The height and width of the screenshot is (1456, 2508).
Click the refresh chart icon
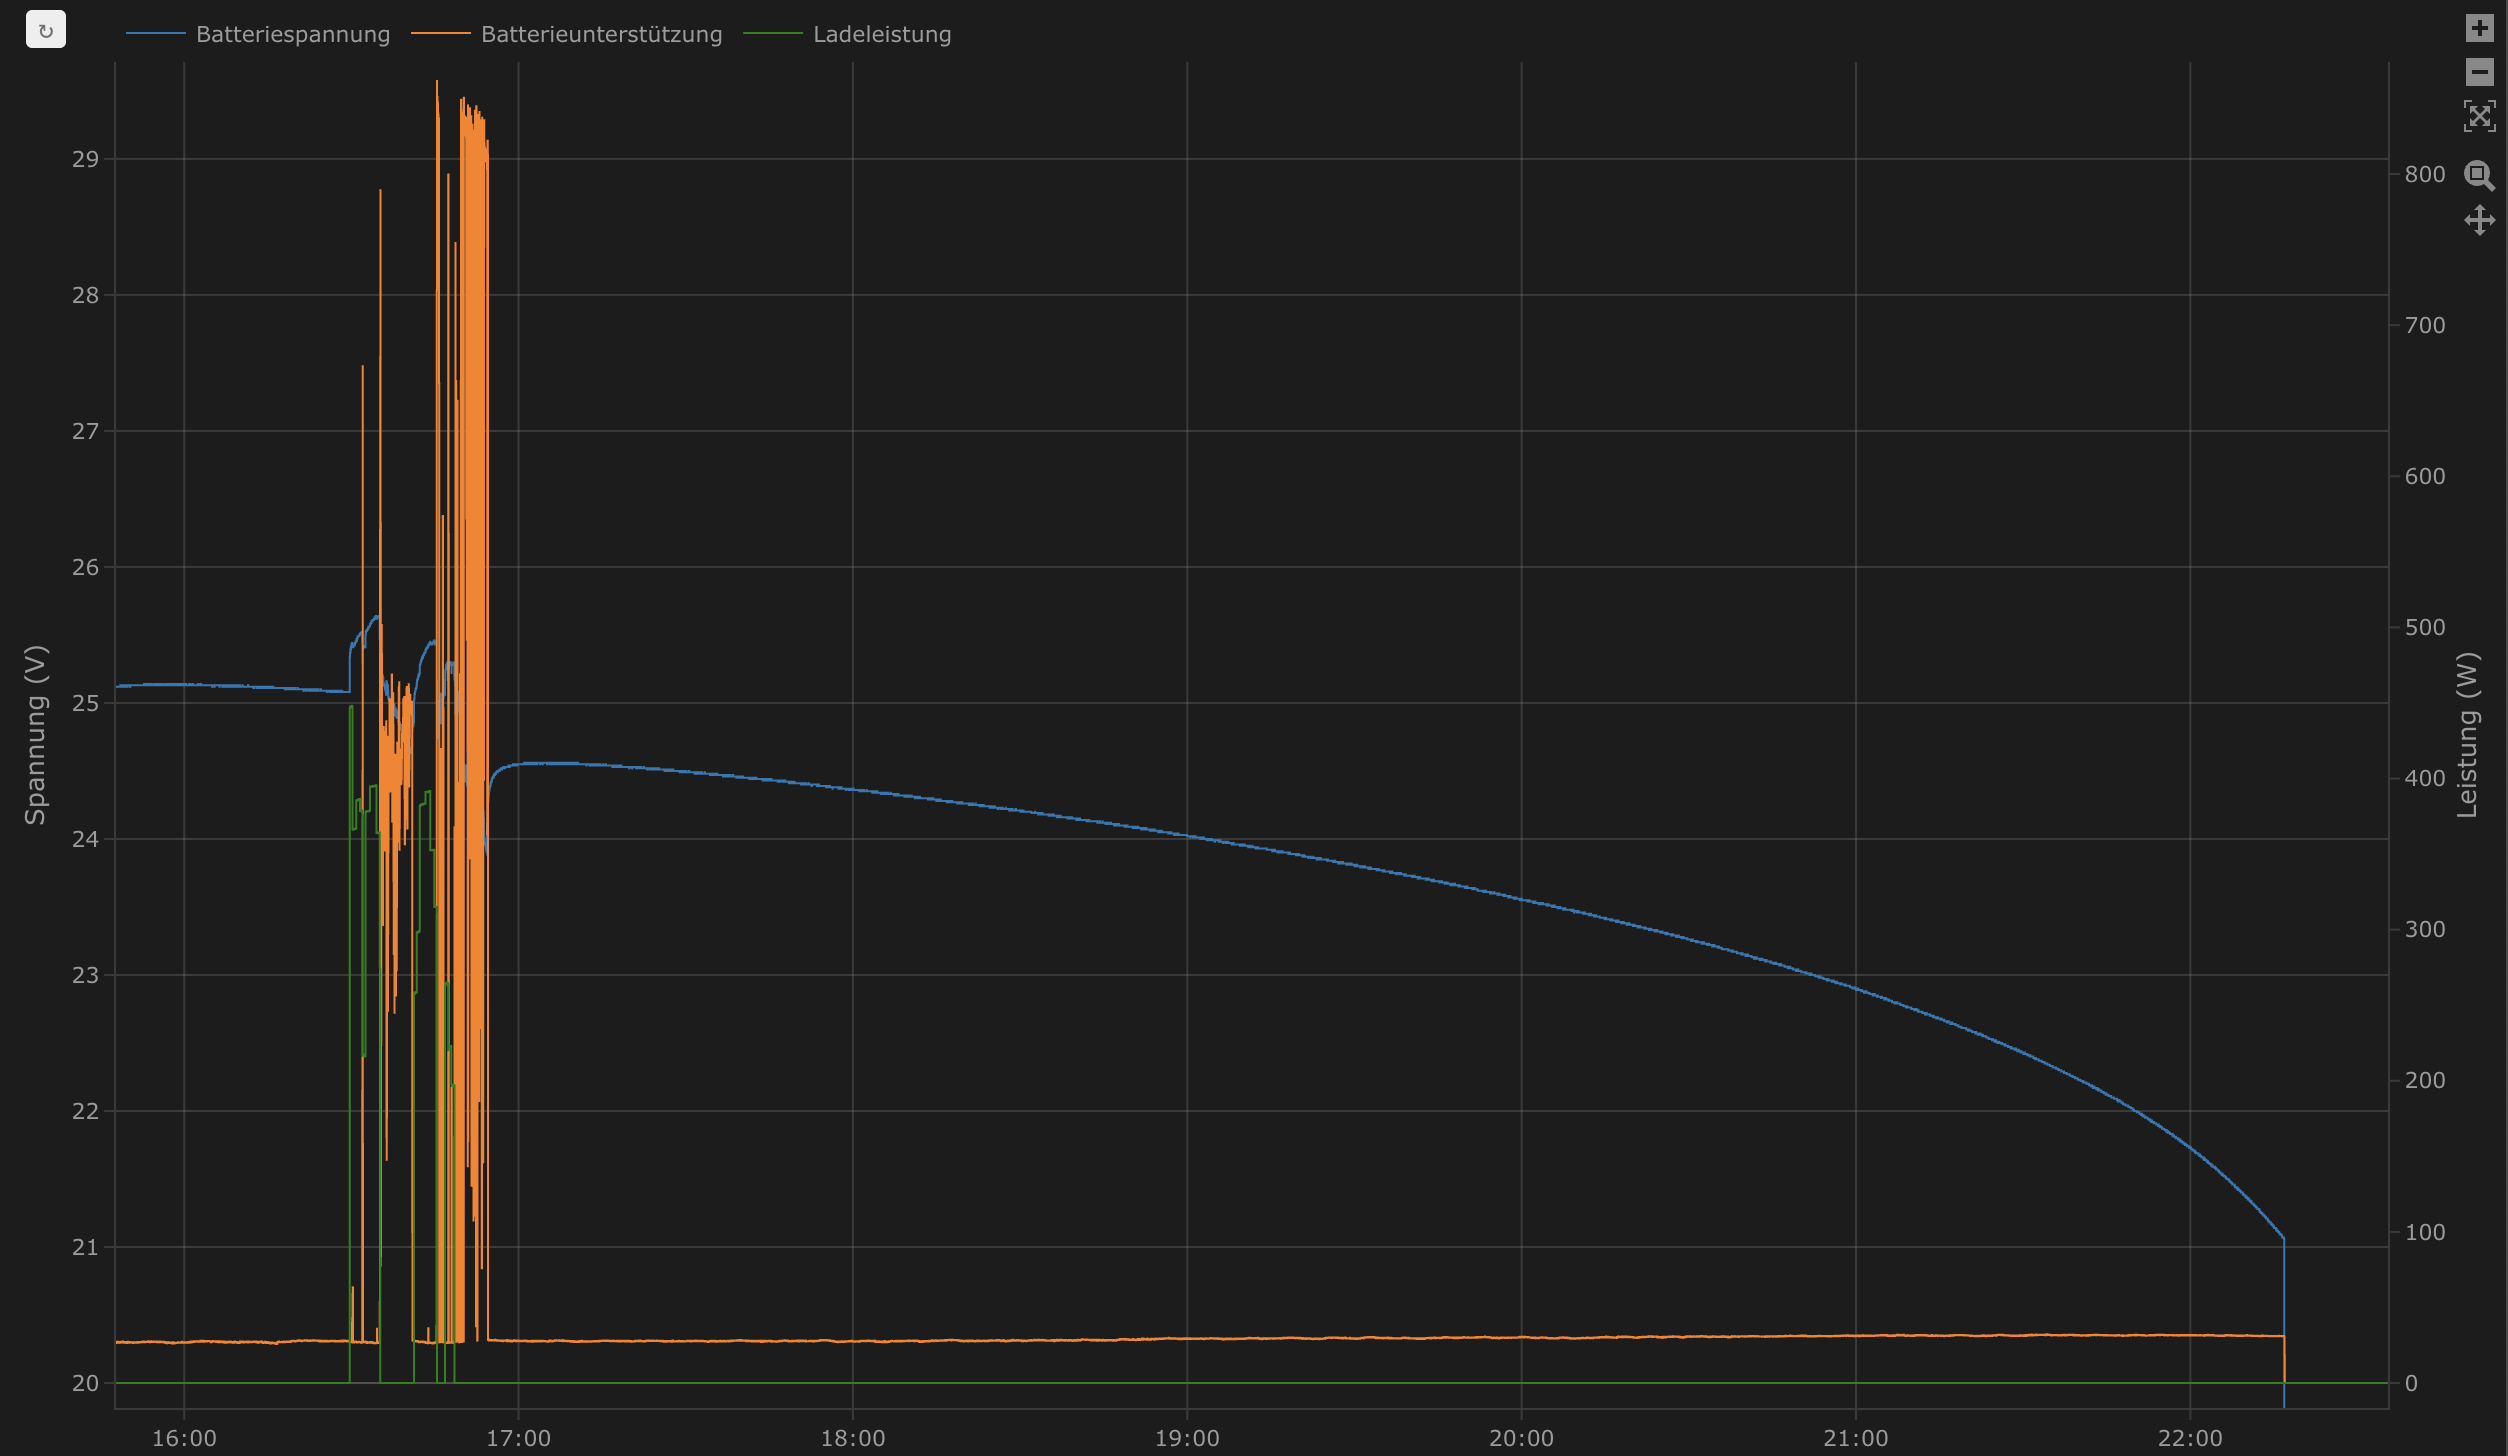coord(46,30)
